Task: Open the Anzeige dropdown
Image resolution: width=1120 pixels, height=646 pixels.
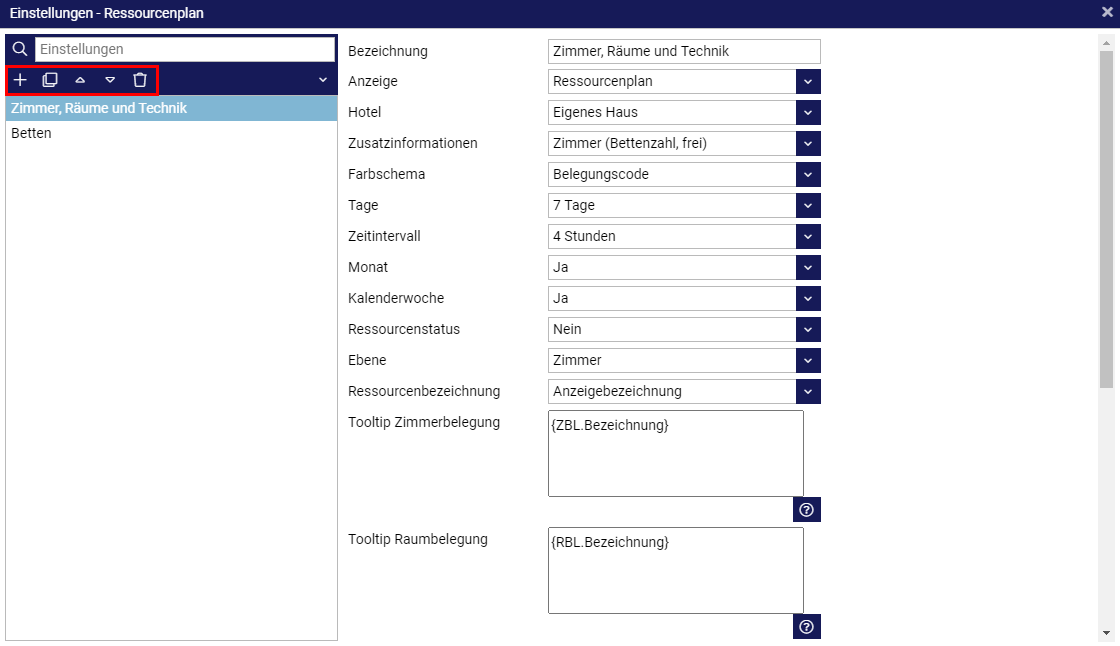Action: [x=808, y=81]
